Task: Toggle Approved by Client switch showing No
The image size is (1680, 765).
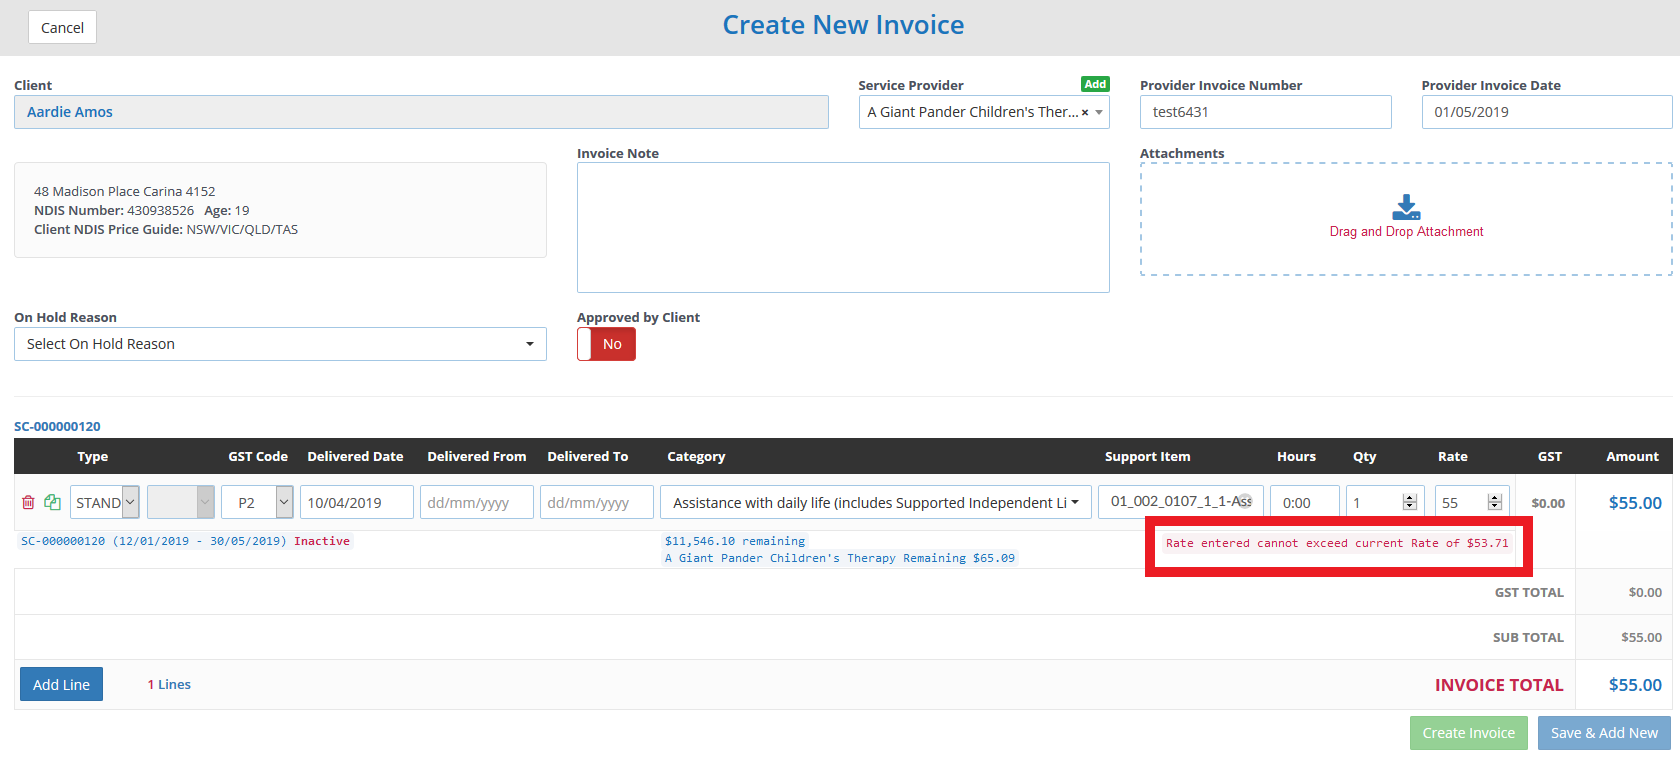Action: click(x=606, y=344)
